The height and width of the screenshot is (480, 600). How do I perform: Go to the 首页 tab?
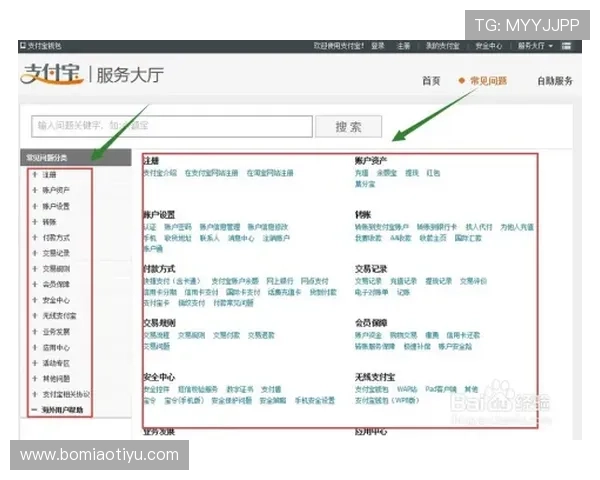(431, 81)
